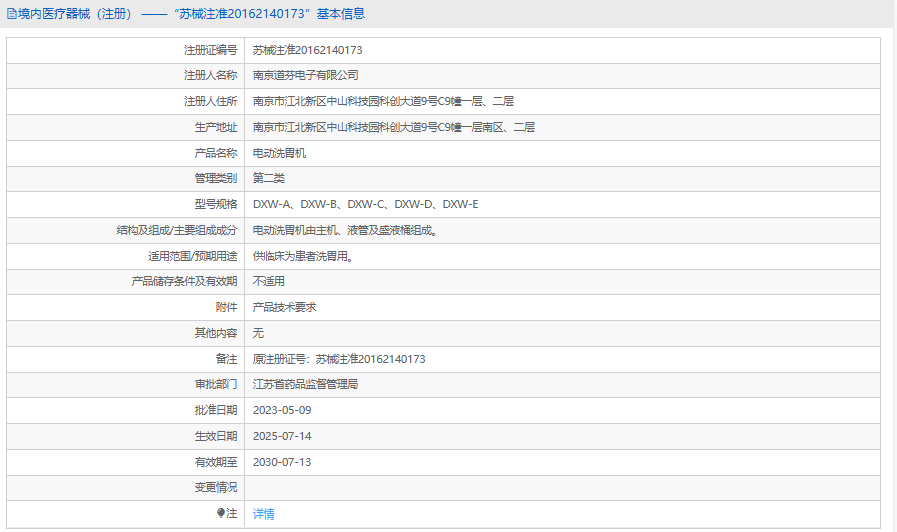Click the 有效期至 label
The height and width of the screenshot is (532, 897).
(216, 462)
